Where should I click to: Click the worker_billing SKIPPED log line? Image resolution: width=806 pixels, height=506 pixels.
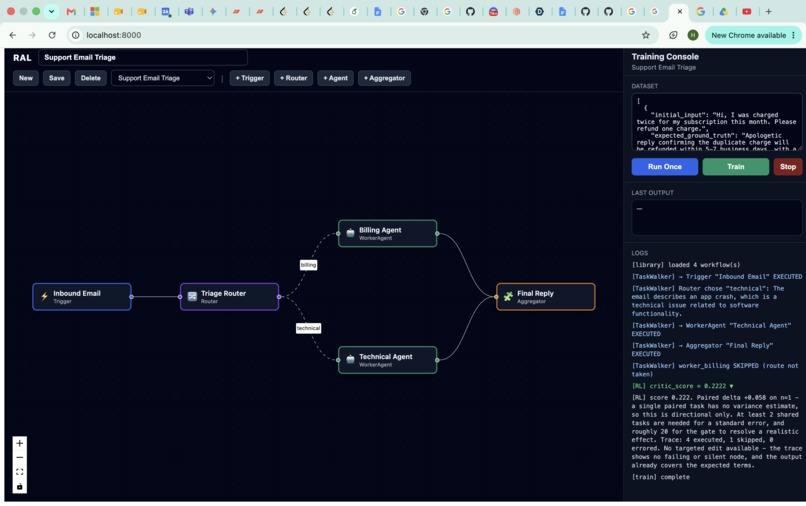tap(715, 370)
